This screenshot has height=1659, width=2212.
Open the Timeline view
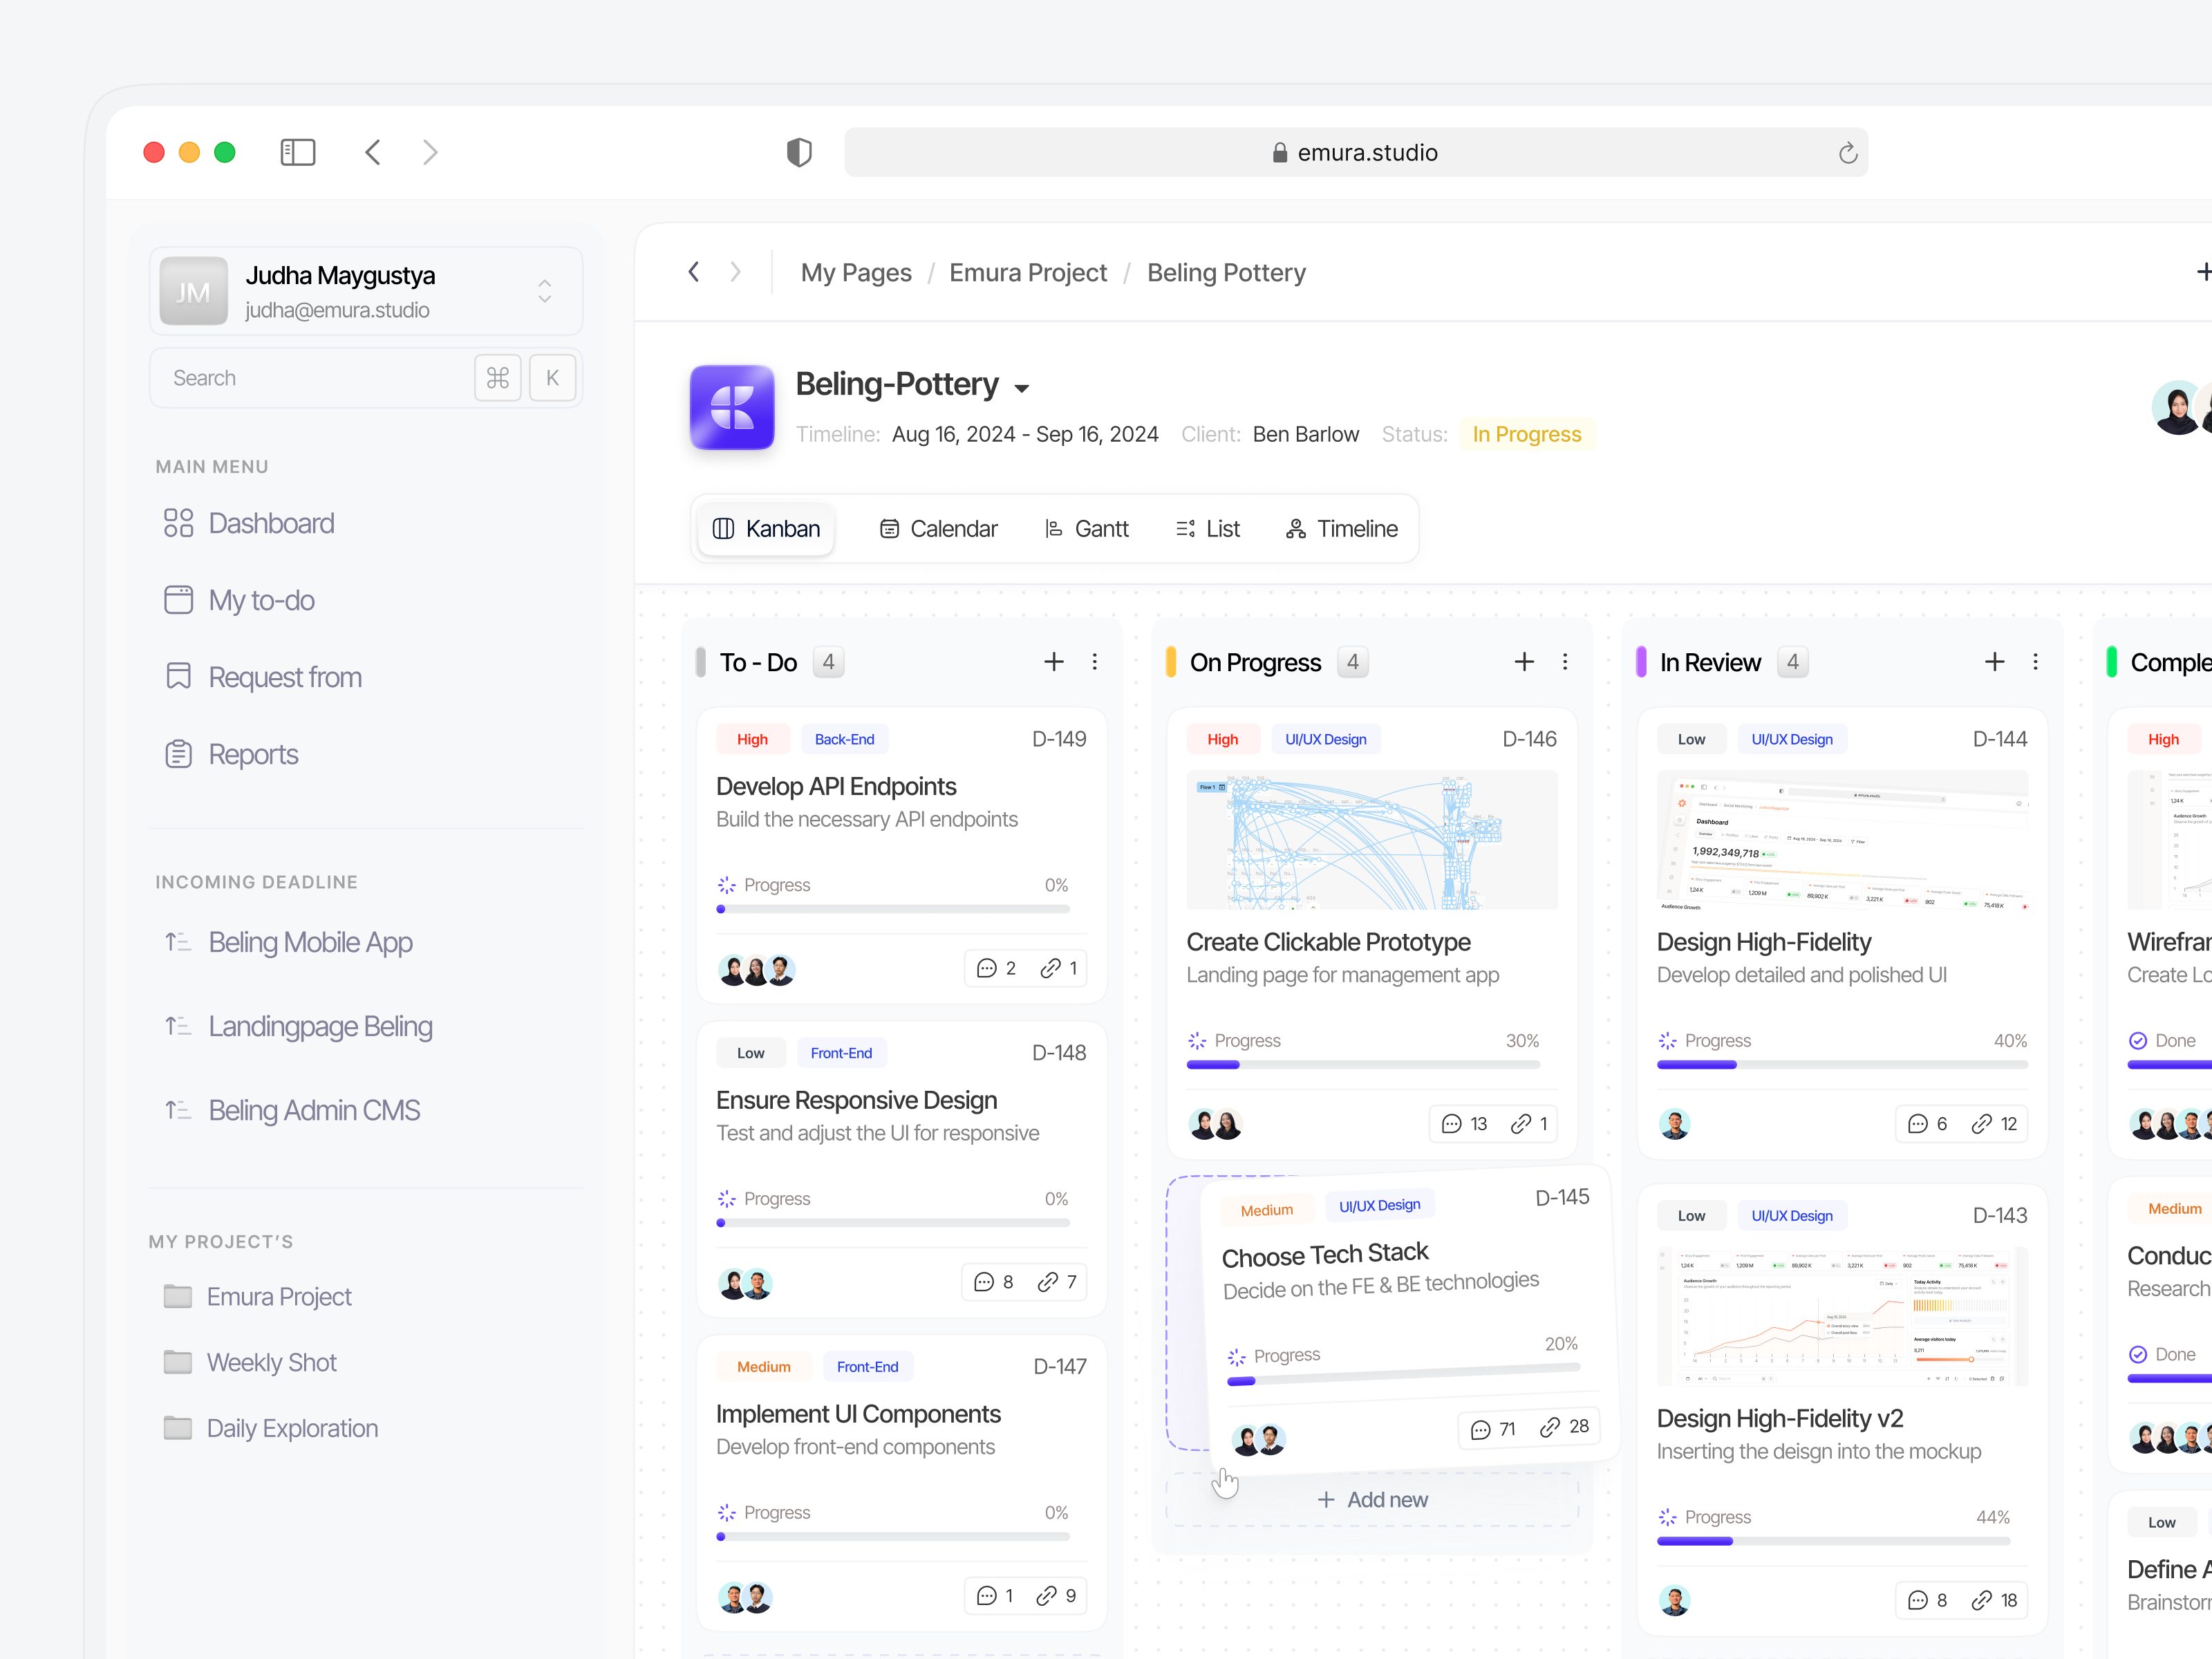1340,528
